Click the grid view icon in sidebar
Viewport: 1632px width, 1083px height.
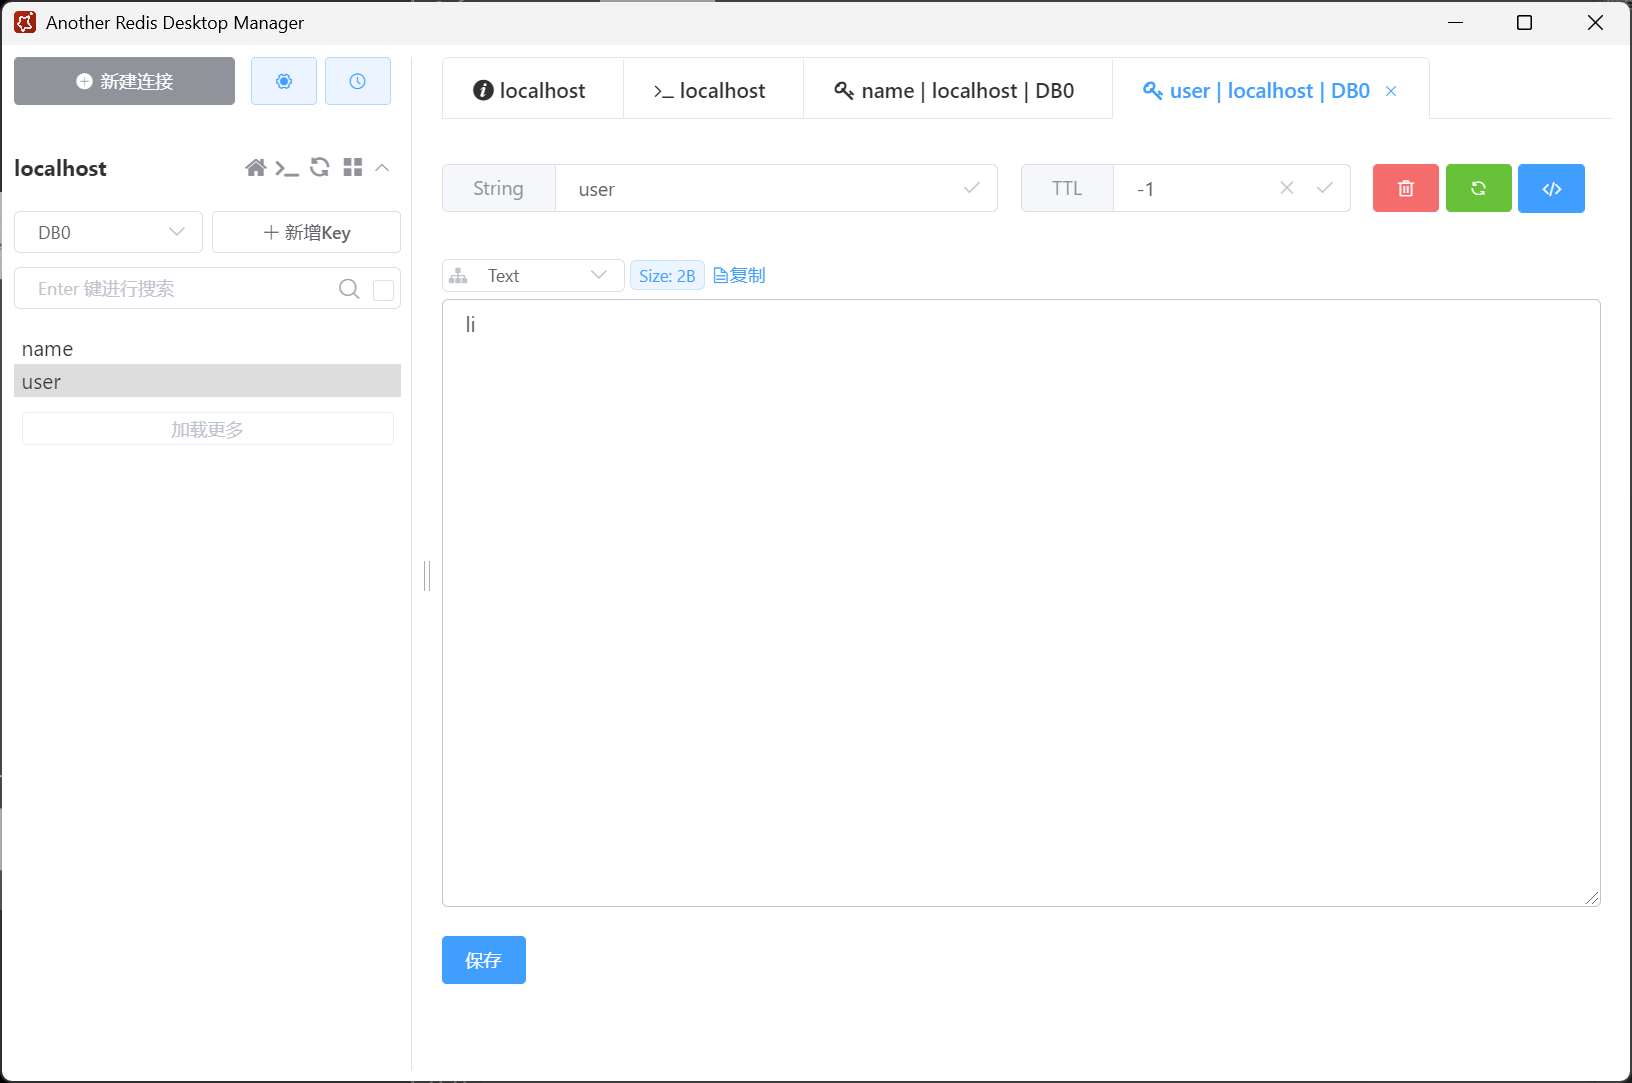352,168
